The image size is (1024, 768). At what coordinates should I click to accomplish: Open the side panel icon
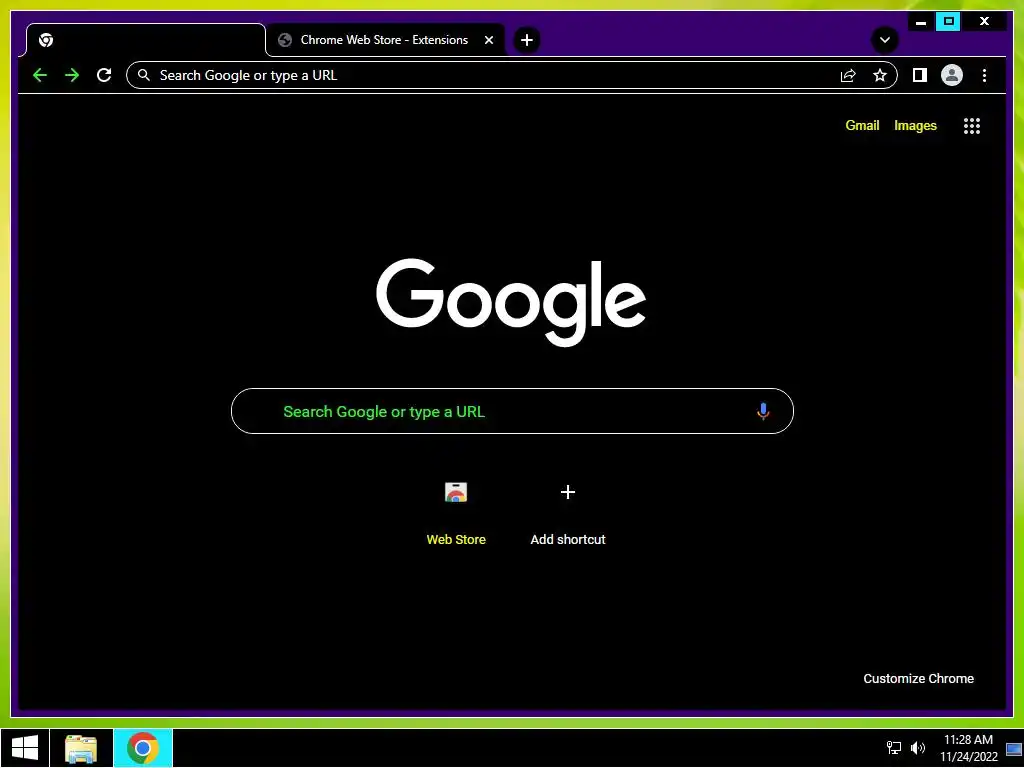[x=920, y=75]
